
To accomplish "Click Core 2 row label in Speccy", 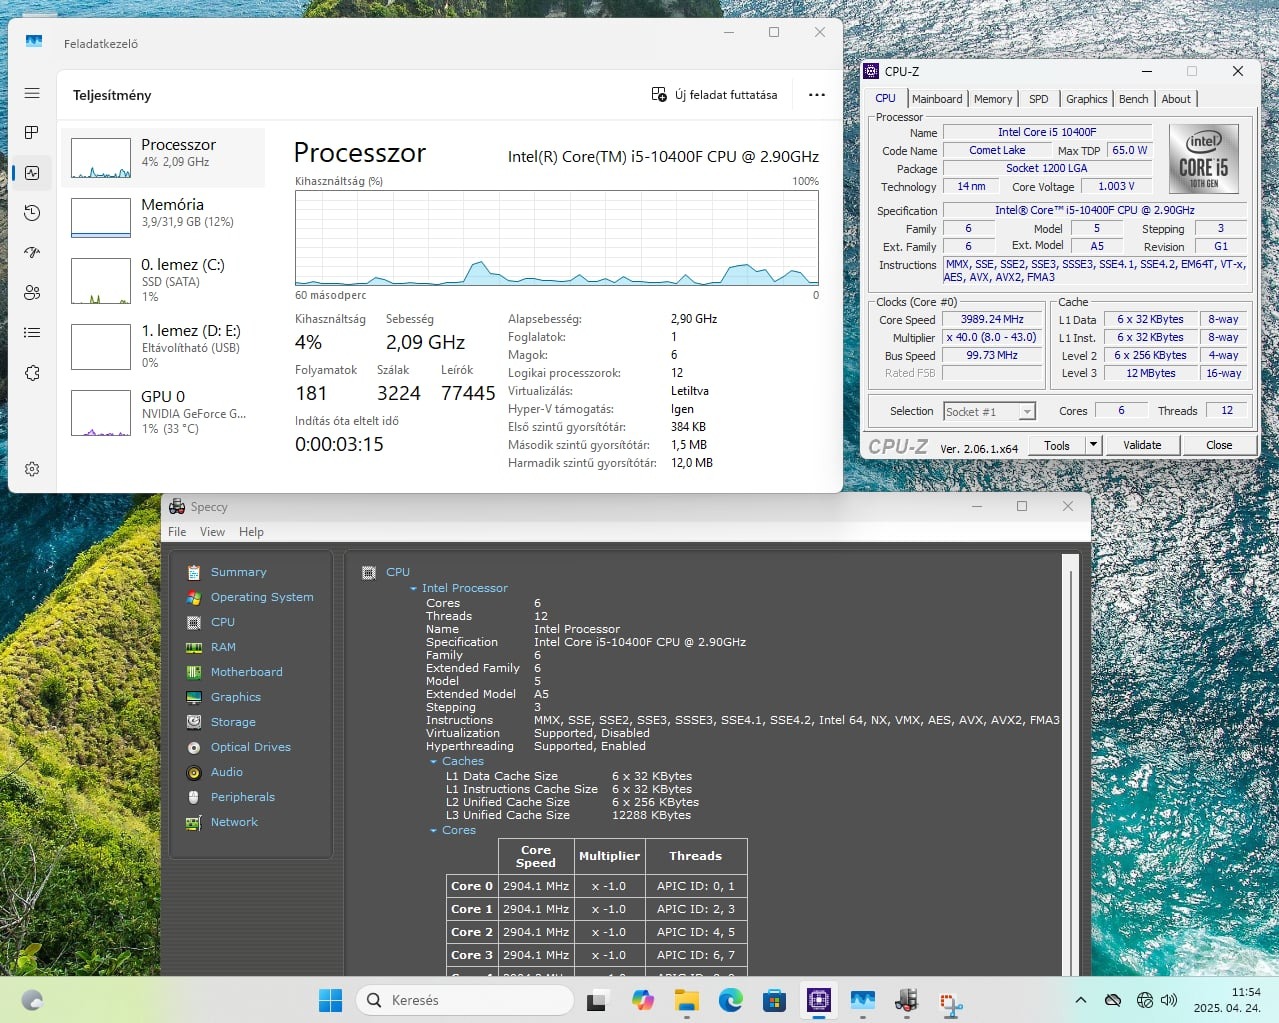I will click(472, 932).
